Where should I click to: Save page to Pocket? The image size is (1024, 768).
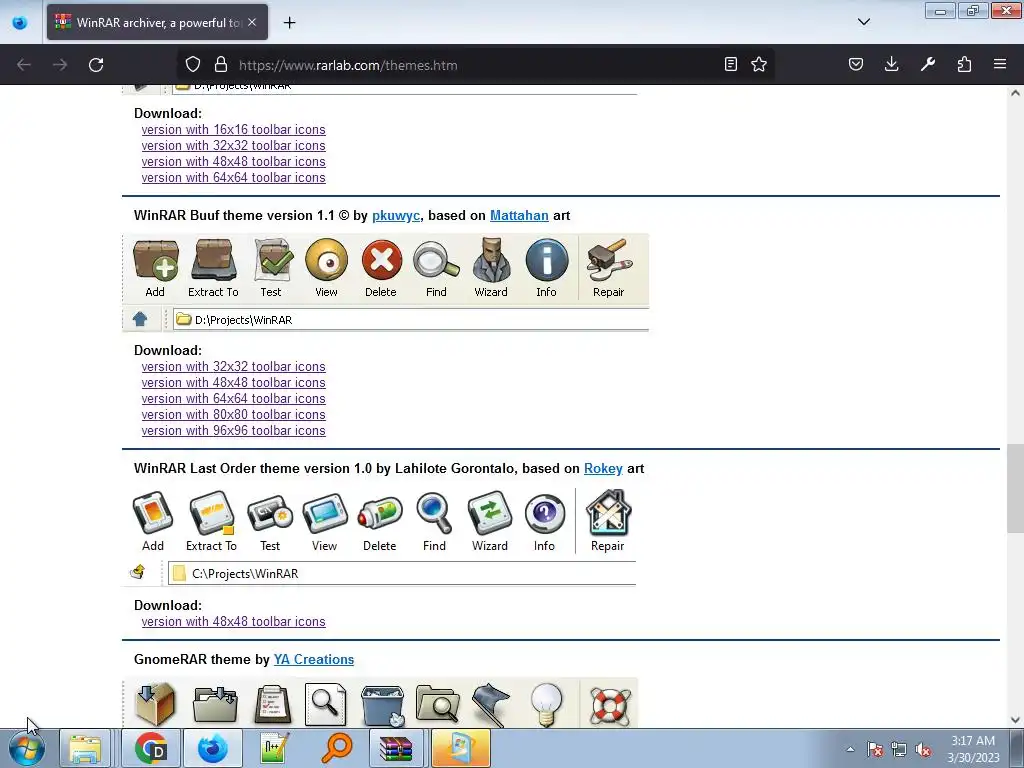(x=856, y=64)
